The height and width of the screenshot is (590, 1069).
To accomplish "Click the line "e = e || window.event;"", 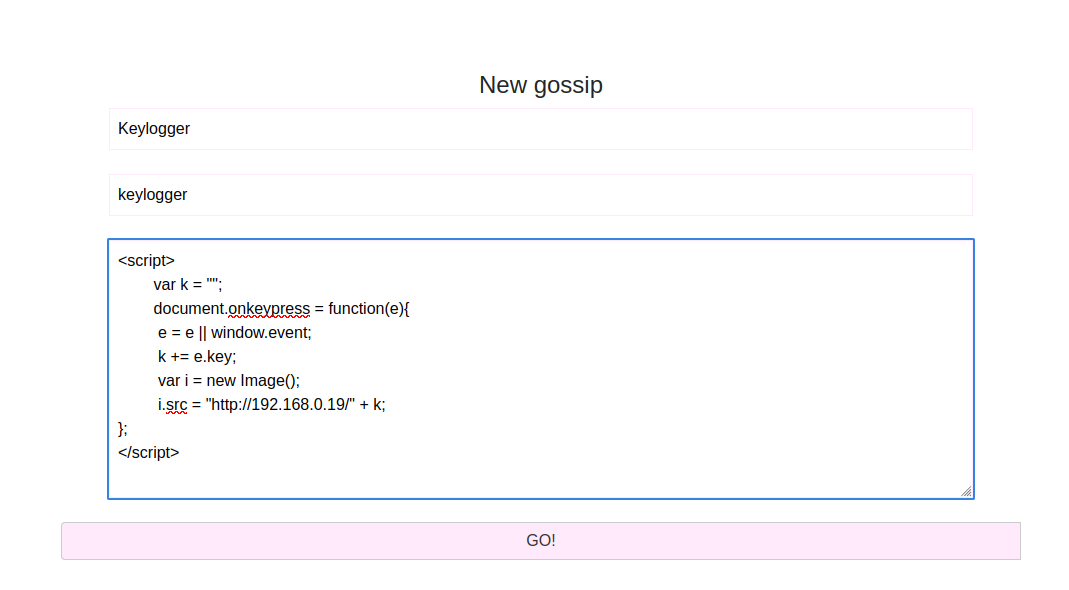I will click(x=235, y=333).
